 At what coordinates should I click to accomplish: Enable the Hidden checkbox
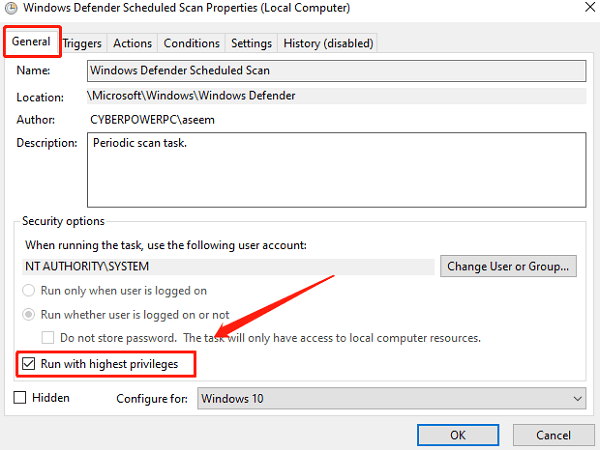(20, 398)
